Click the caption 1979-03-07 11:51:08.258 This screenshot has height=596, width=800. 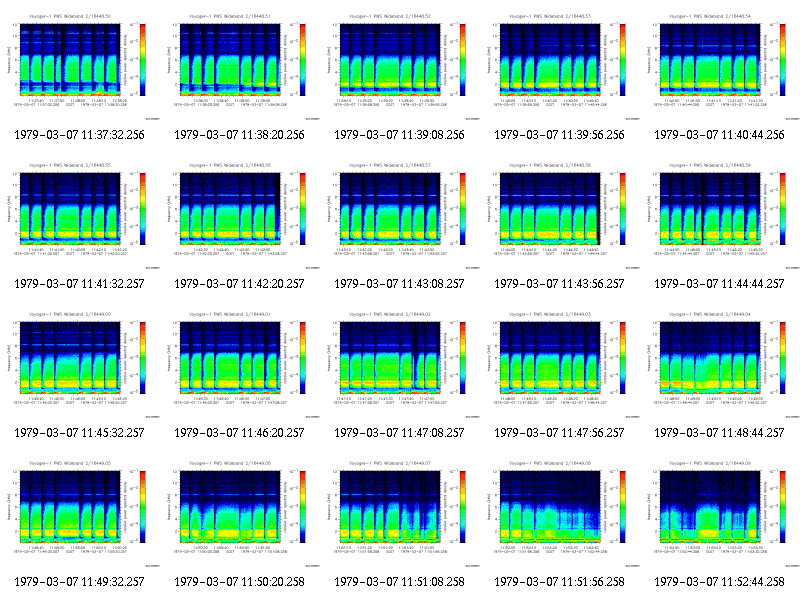[399, 582]
